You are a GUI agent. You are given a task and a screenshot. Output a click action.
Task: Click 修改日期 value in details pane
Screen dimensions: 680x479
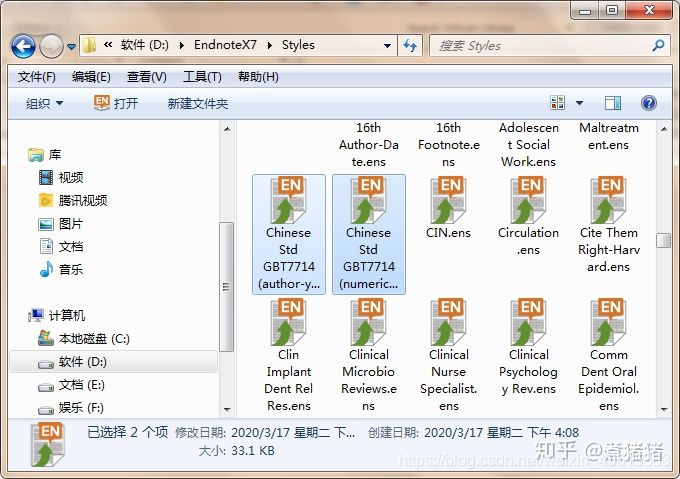(x=293, y=432)
